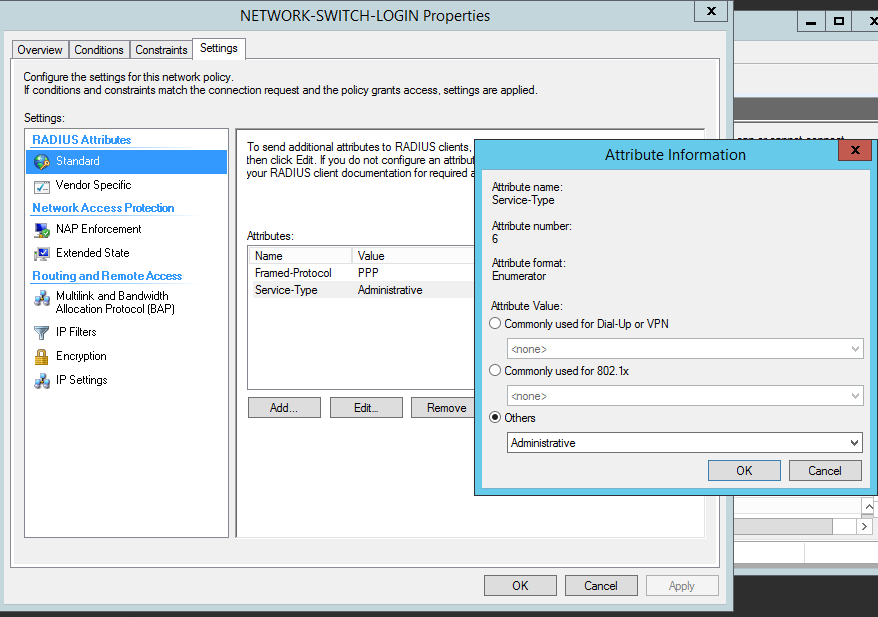The image size is (878, 617).
Task: Click the Standard globe icon
Action: (x=42, y=162)
